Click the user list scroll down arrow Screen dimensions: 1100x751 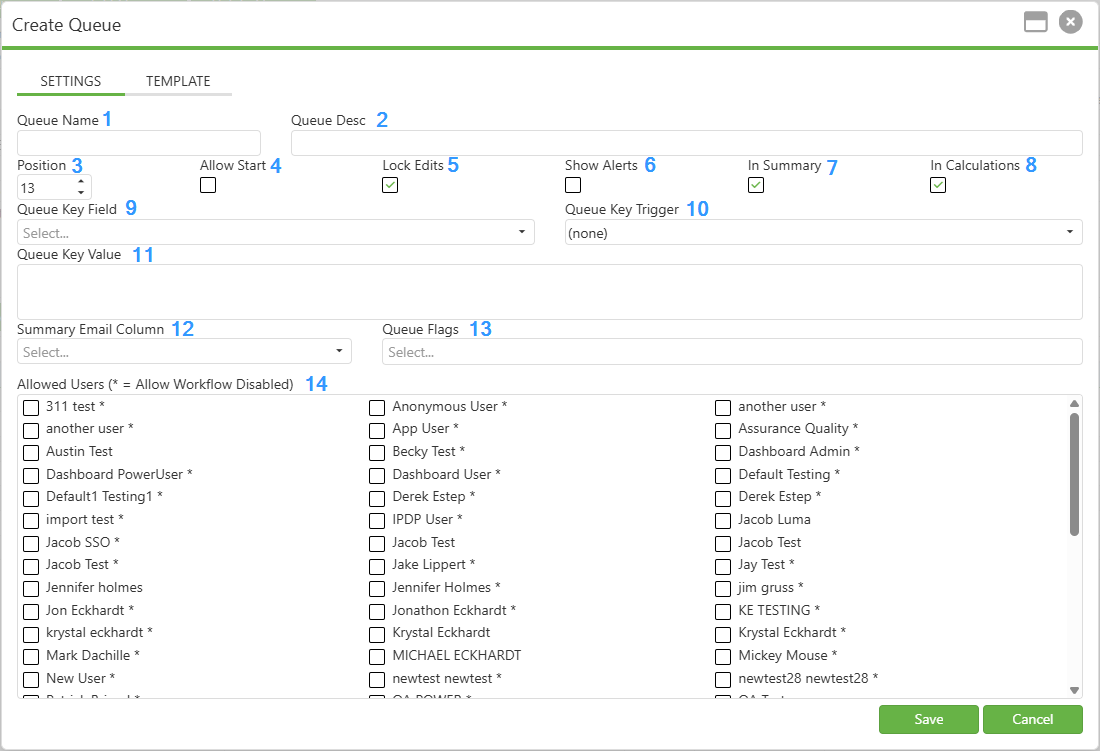[x=1074, y=690]
